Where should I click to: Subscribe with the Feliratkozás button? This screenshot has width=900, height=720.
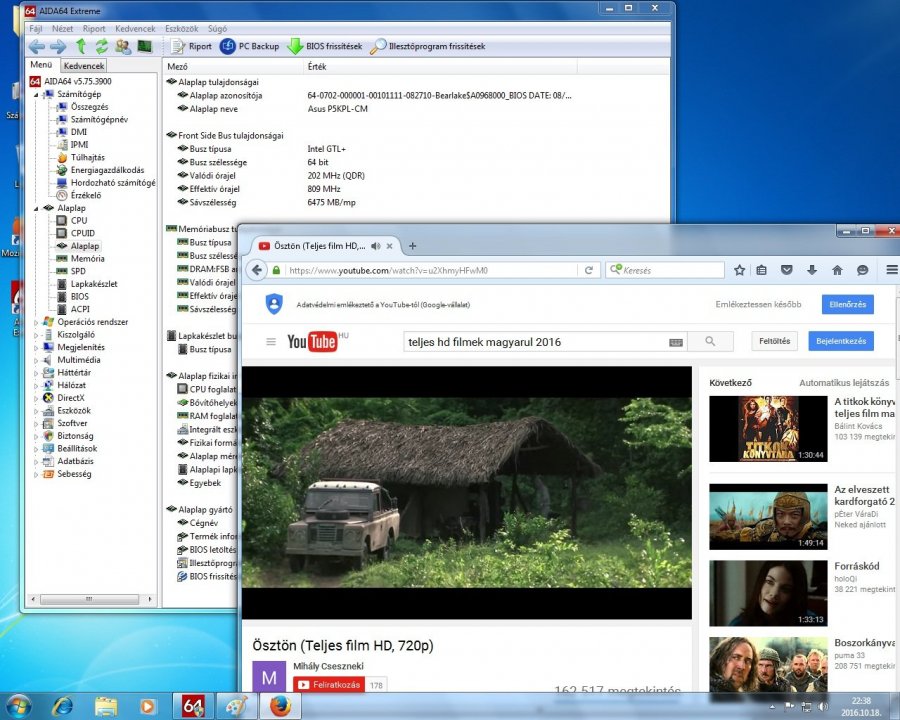329,685
